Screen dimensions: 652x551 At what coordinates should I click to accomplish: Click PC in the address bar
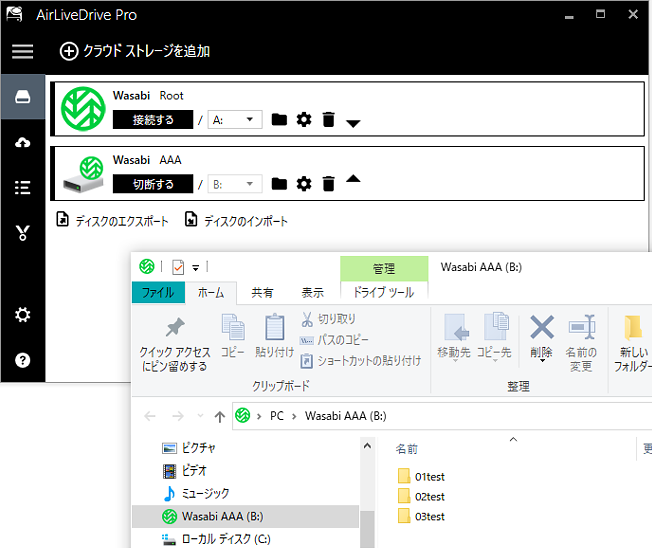point(277,416)
